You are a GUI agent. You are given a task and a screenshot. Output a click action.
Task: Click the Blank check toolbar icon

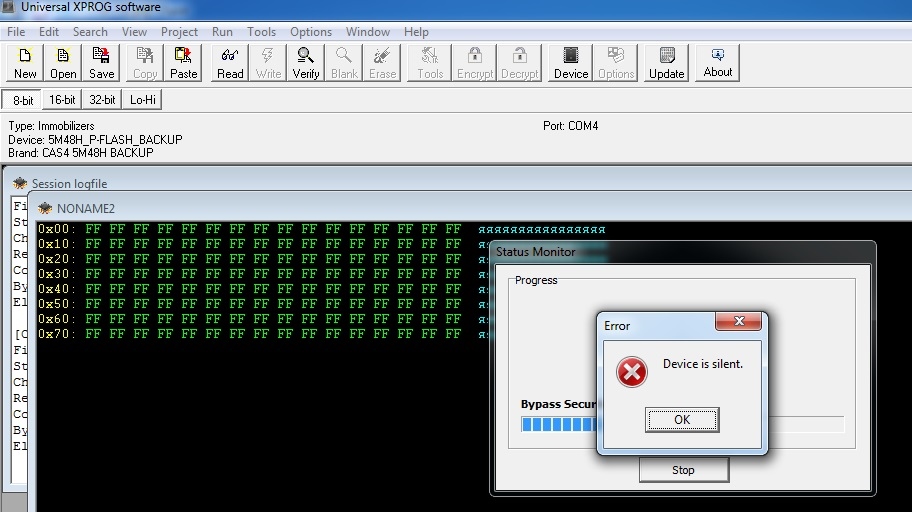tap(344, 63)
